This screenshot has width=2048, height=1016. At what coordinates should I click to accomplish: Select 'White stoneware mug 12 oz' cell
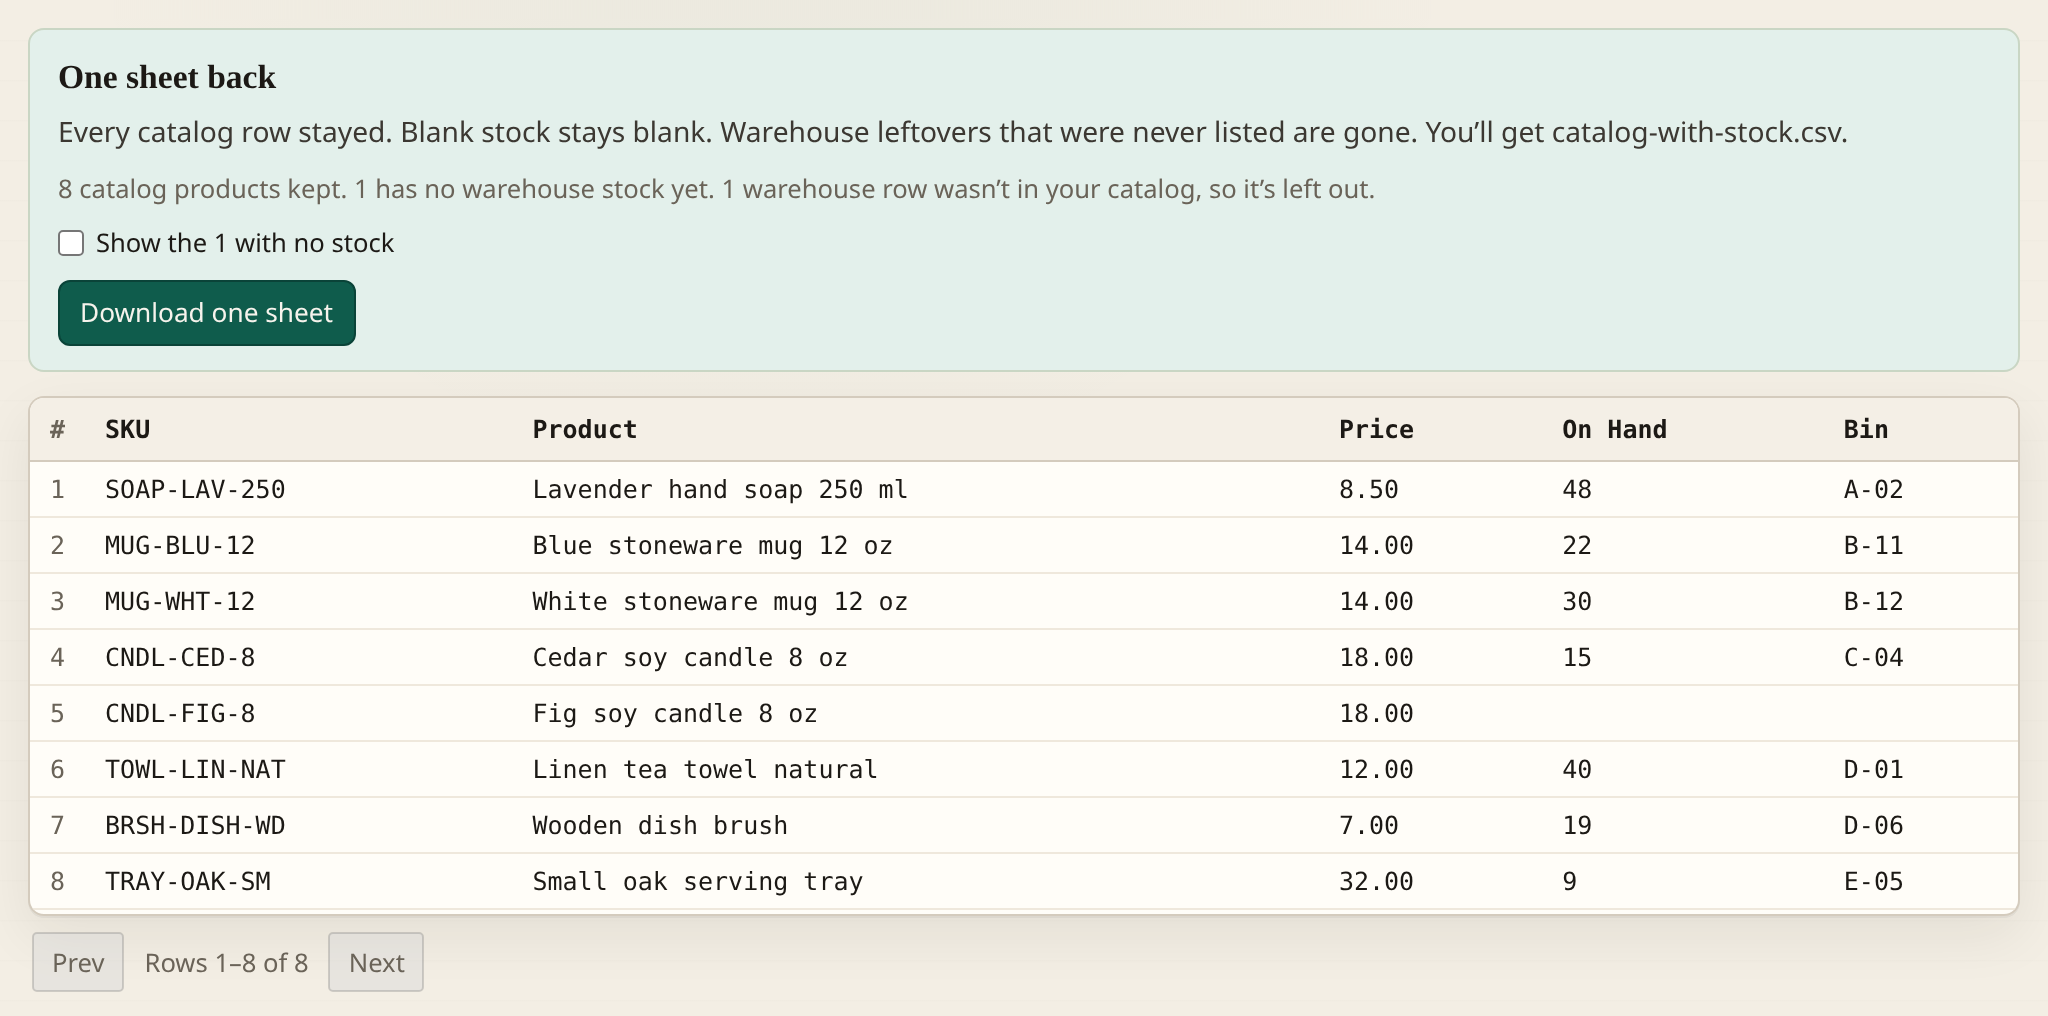(x=720, y=602)
